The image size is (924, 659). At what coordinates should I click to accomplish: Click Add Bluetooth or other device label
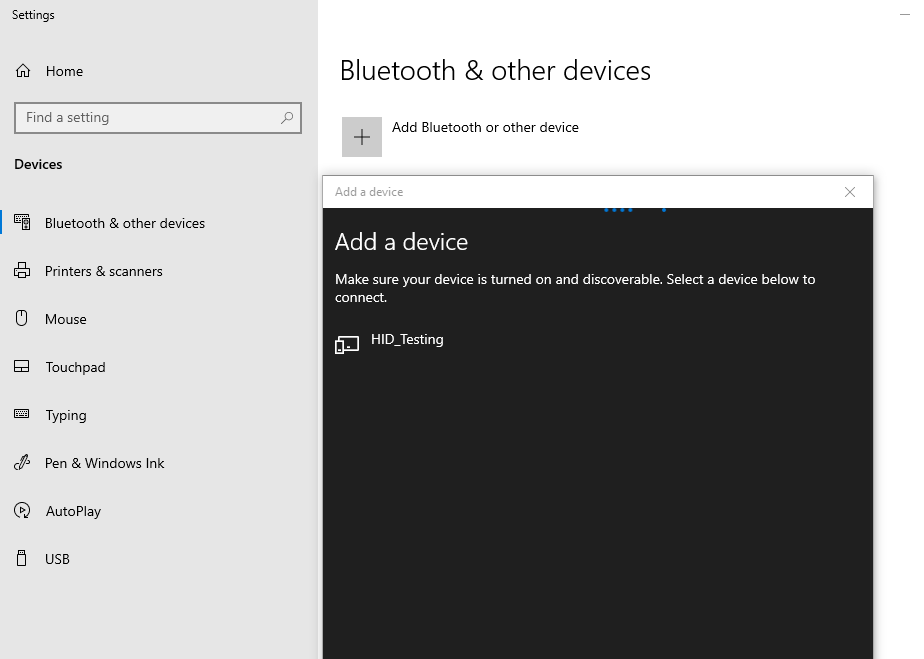(x=485, y=127)
